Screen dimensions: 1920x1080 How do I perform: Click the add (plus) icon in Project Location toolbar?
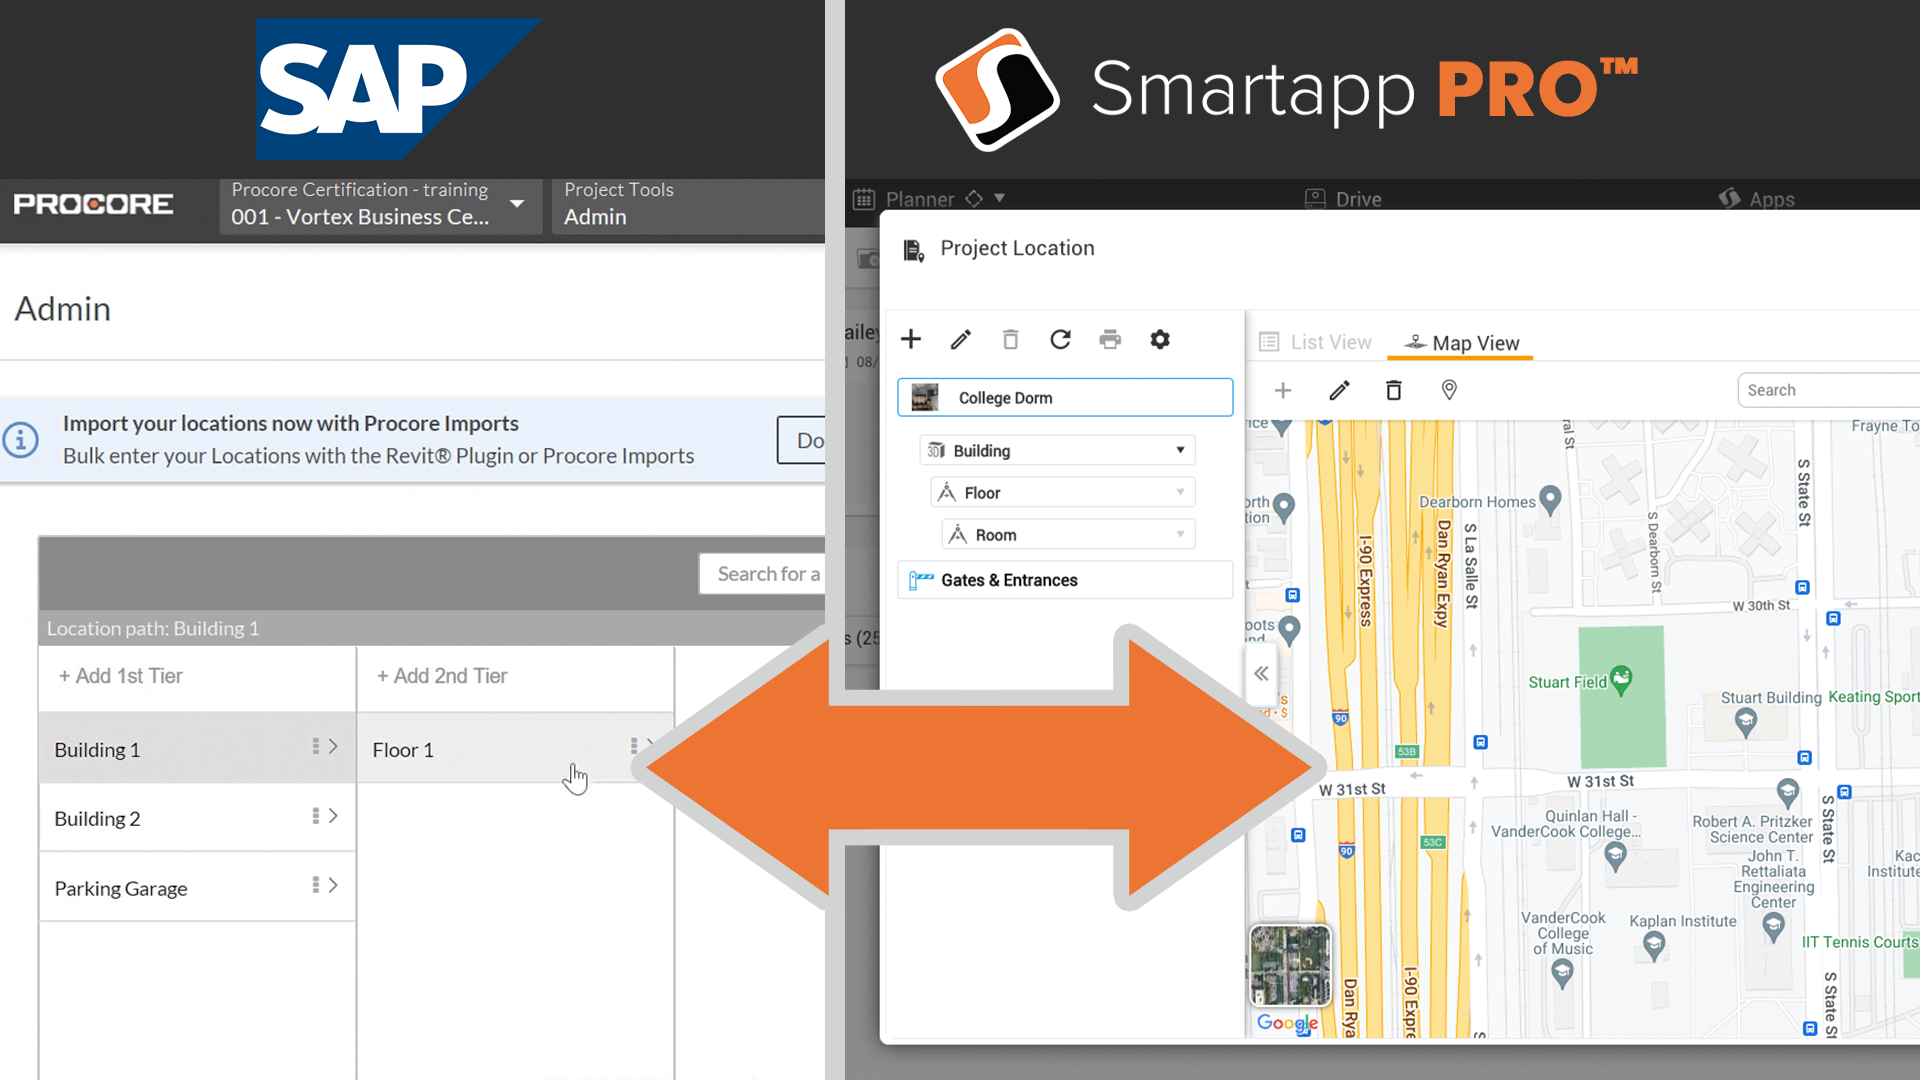(910, 339)
